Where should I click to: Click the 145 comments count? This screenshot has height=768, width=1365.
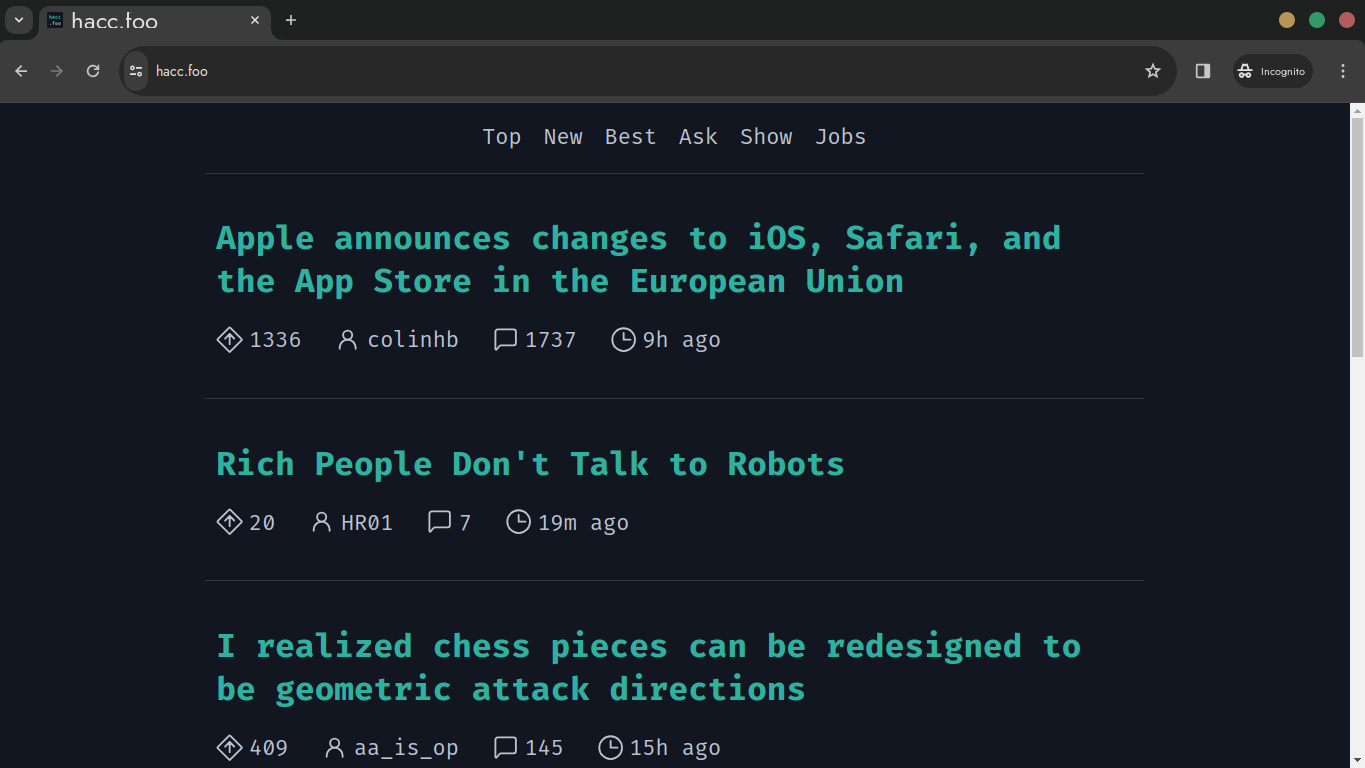tap(544, 747)
